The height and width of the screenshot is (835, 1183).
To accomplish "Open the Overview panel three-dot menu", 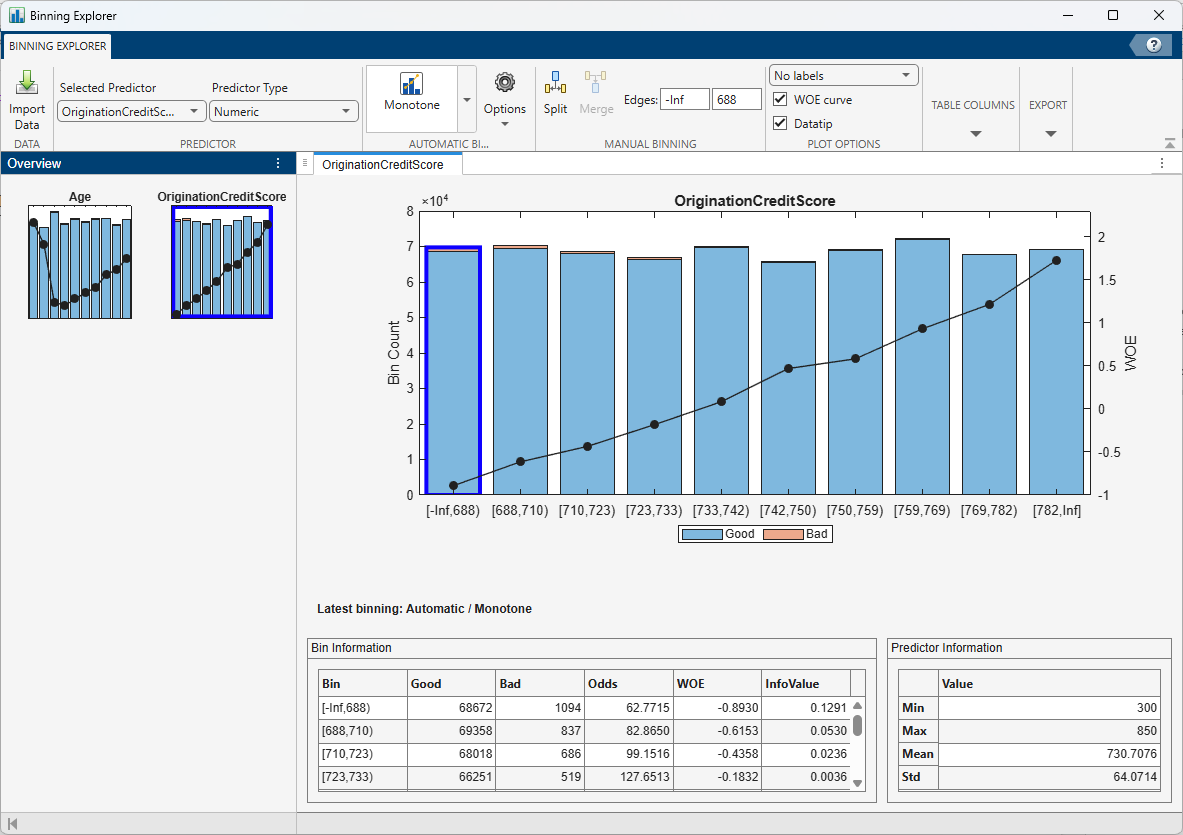I will pos(278,163).
